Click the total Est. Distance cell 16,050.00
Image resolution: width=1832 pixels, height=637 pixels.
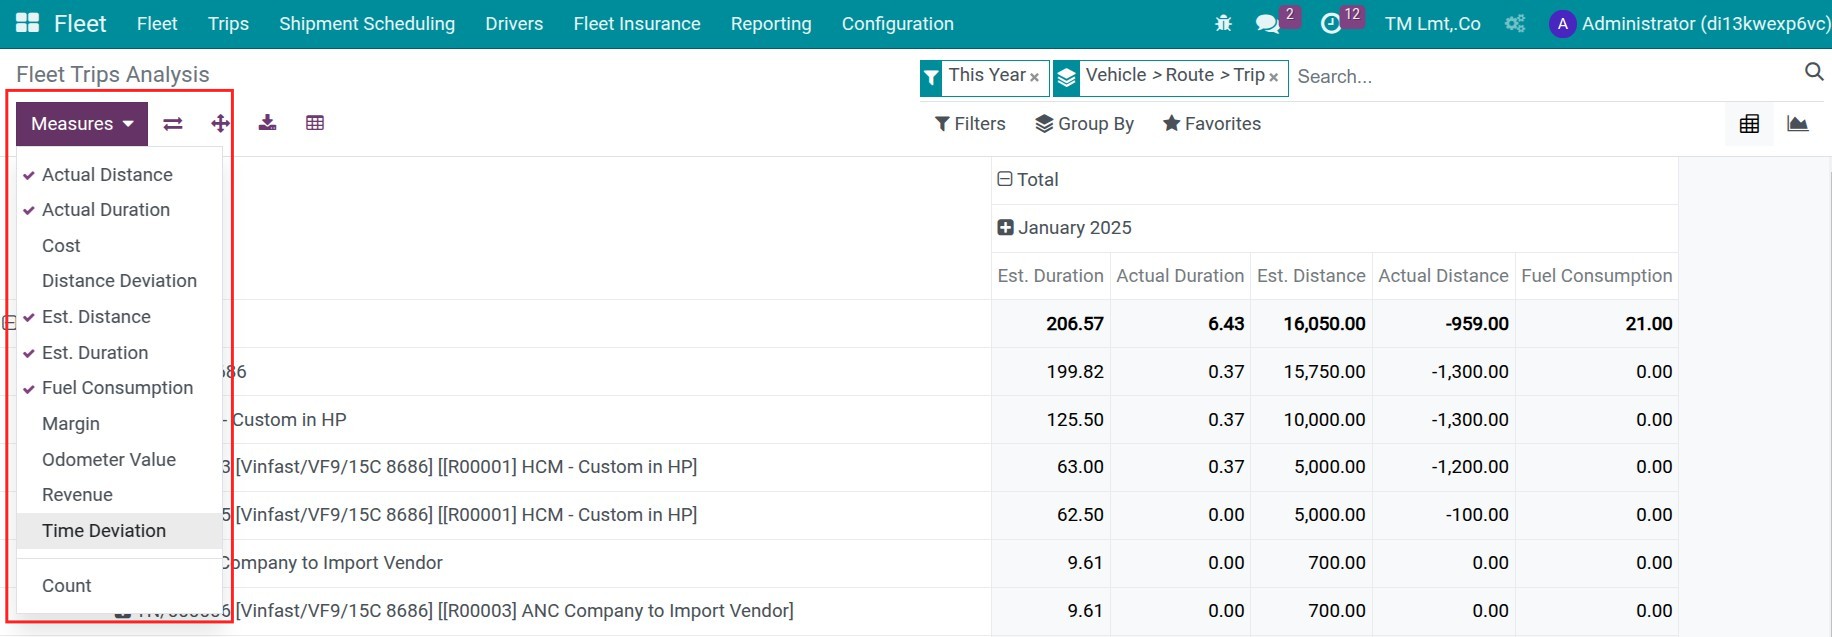(x=1311, y=324)
